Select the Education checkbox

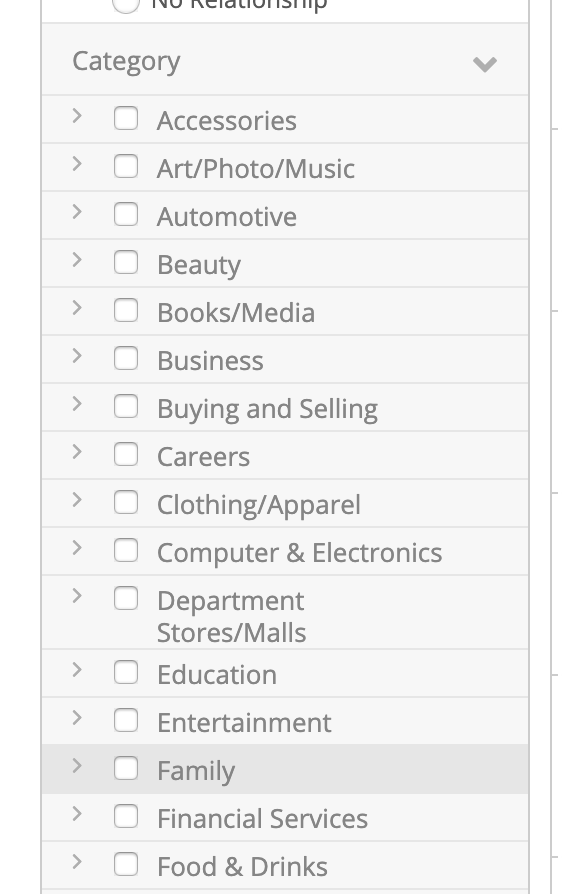tap(126, 672)
